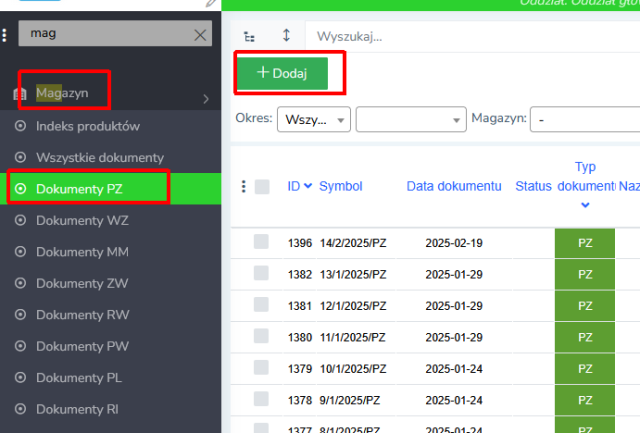Open the Magazyn filter dropdown

point(585,120)
